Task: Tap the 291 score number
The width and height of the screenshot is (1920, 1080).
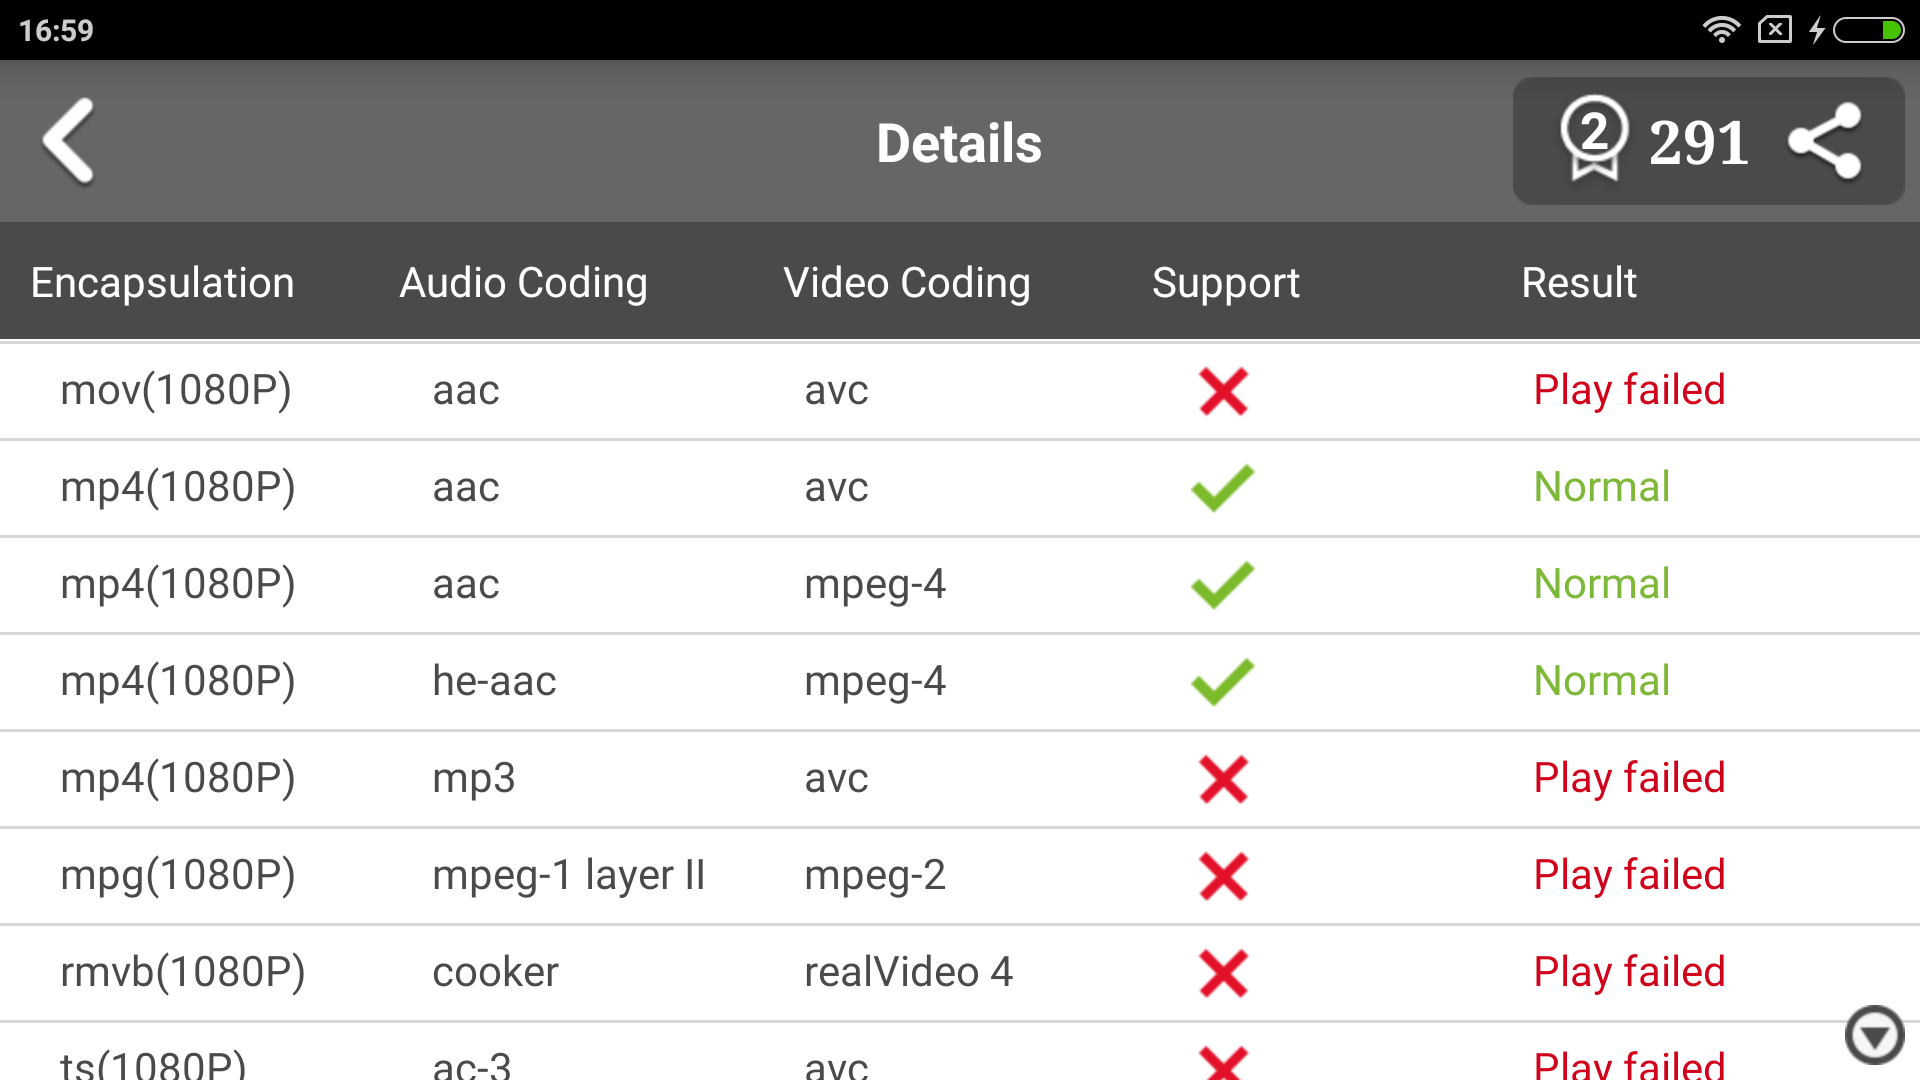Action: click(1698, 143)
